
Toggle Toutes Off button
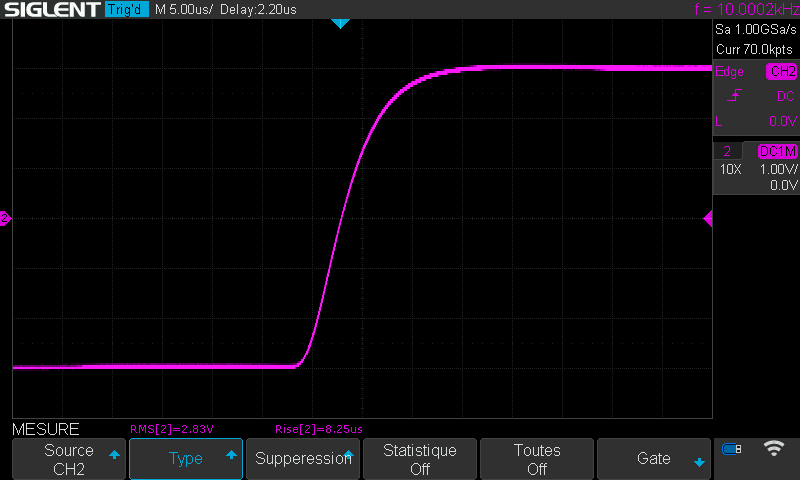pos(537,459)
